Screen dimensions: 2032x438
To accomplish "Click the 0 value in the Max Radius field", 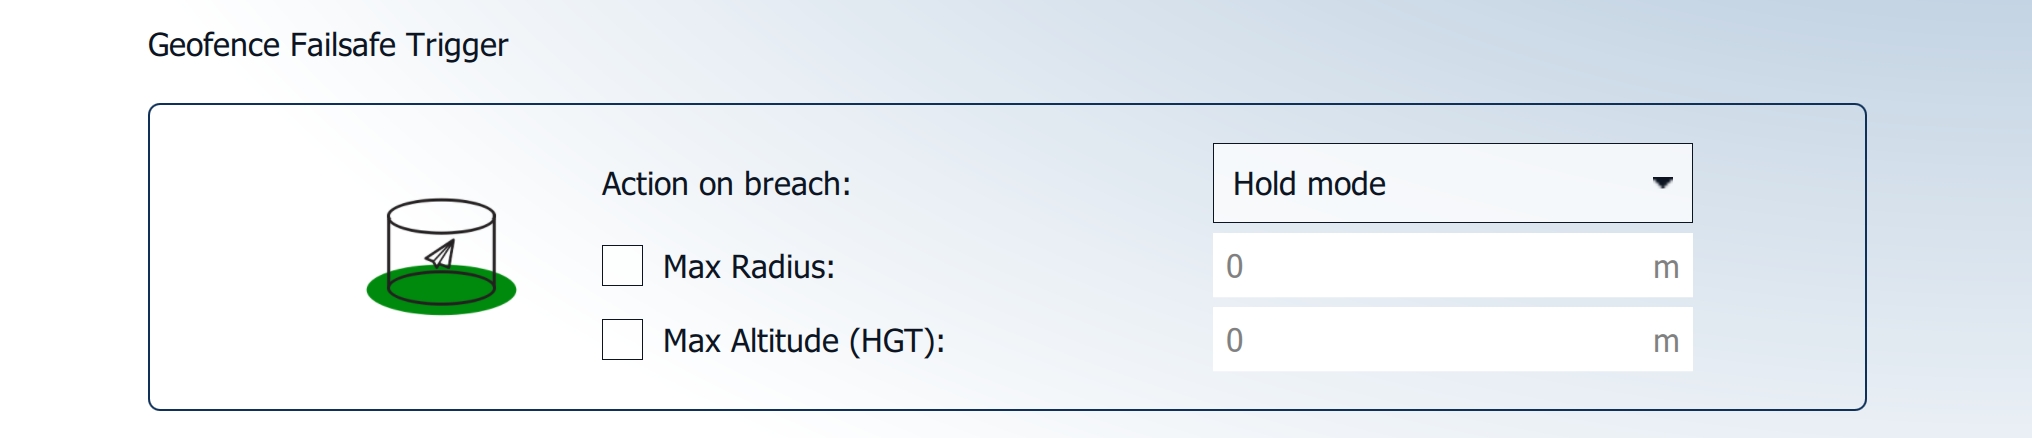I will pyautogui.click(x=1235, y=266).
